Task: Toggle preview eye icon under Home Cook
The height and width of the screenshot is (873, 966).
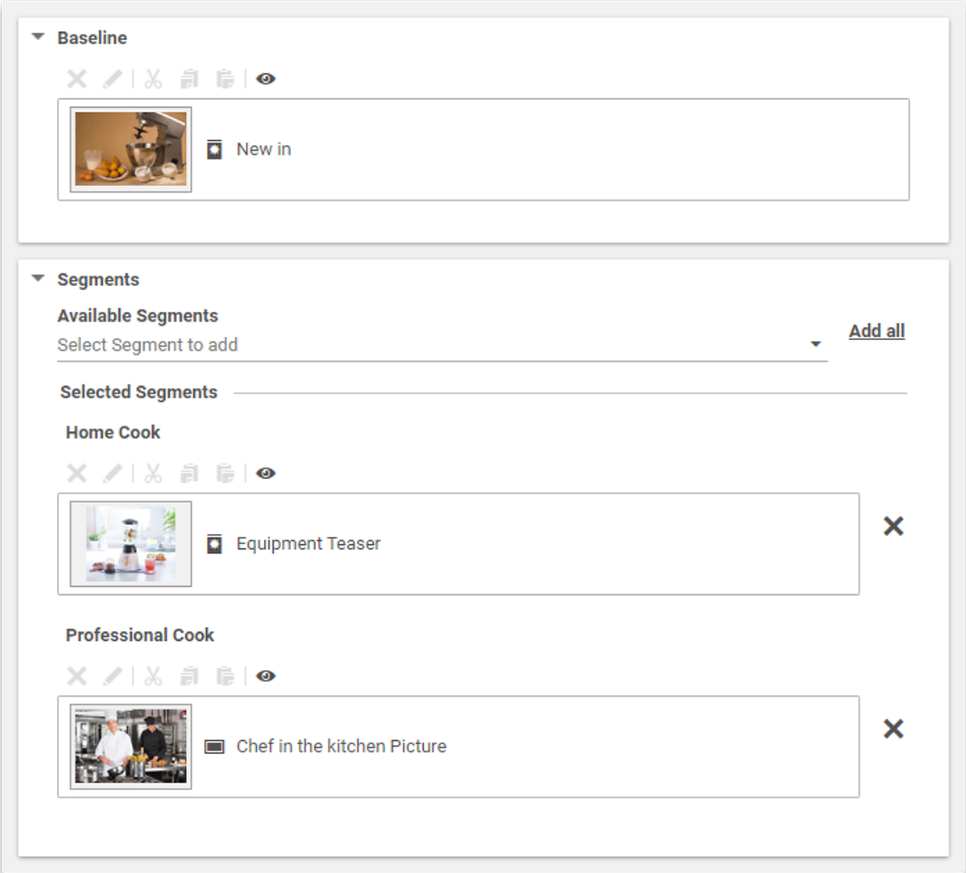Action: pyautogui.click(x=265, y=472)
